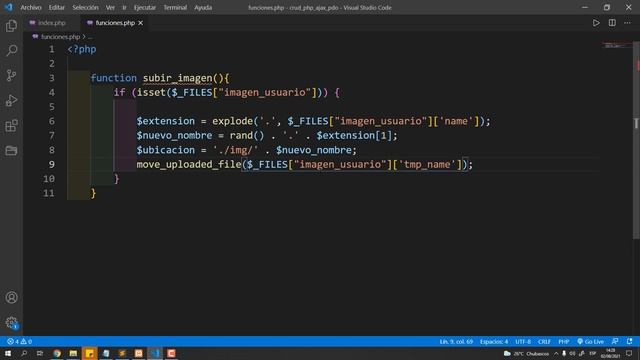The image size is (640, 360).
Task: Open the errors and warnings problems indicator
Action: pyautogui.click(x=19, y=341)
